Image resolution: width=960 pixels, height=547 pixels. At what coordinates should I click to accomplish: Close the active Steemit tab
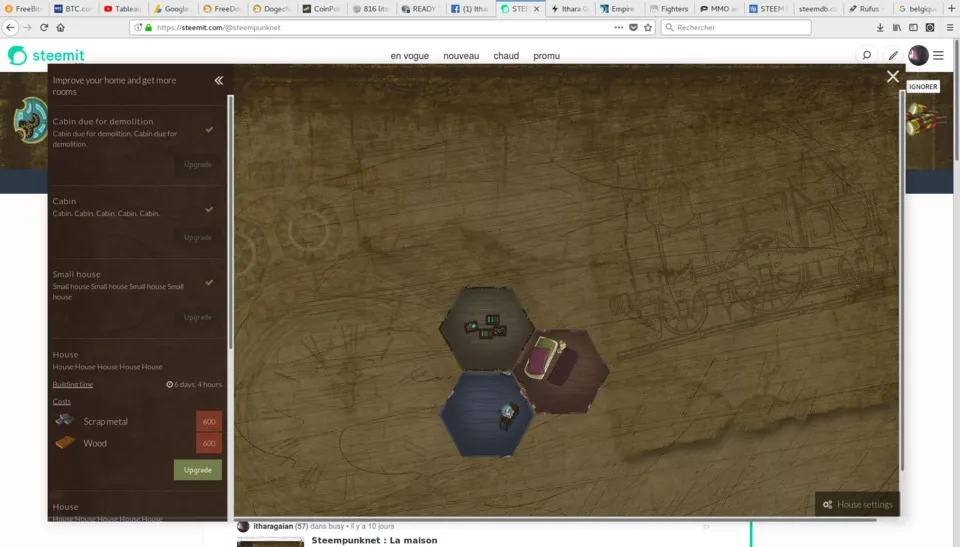[536, 9]
